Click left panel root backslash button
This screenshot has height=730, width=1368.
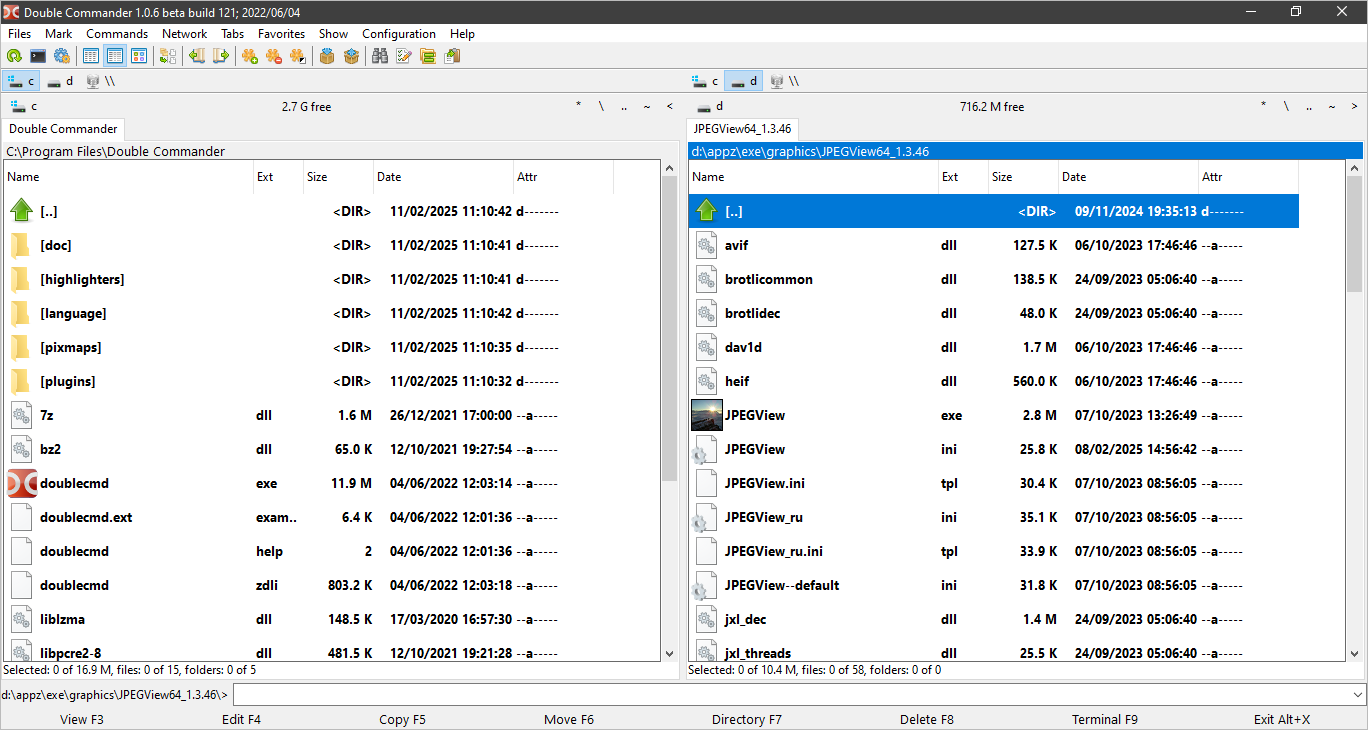click(x=601, y=106)
